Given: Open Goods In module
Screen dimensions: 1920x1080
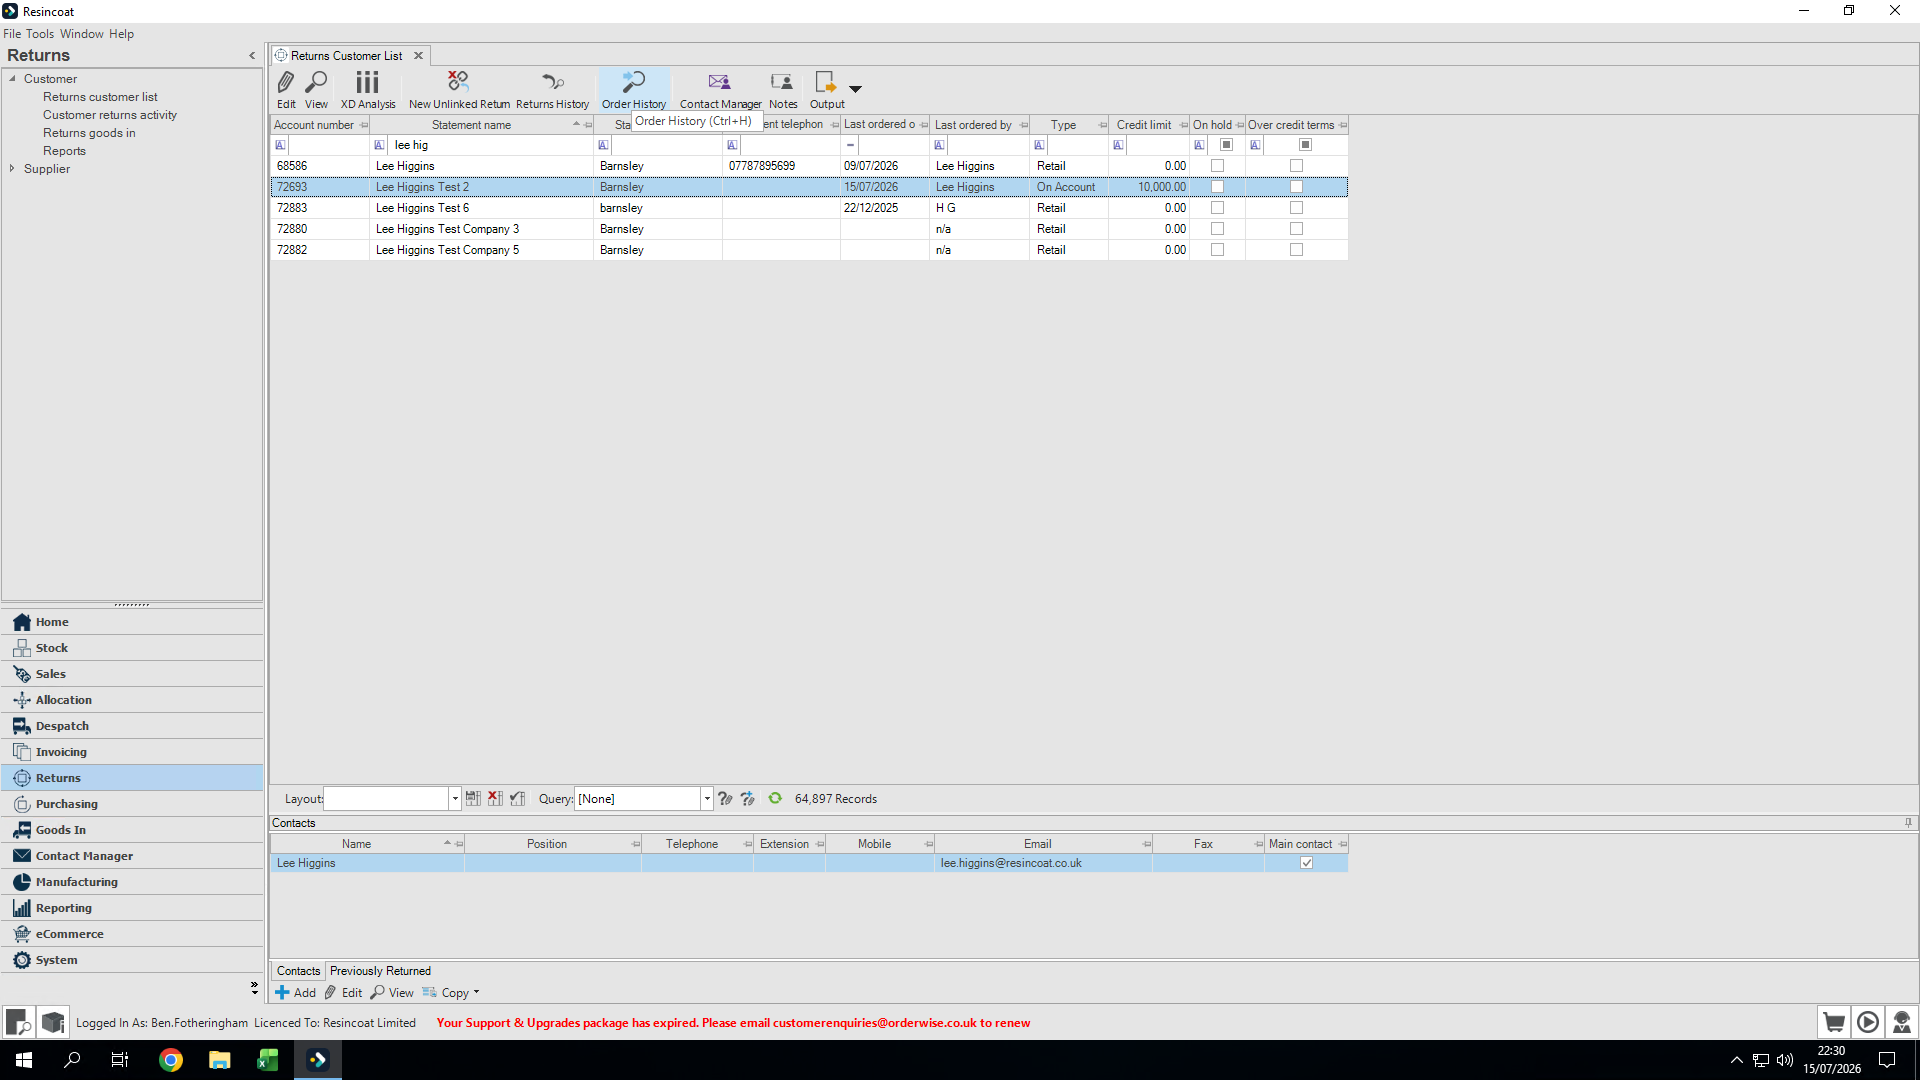Looking at the screenshot, I should [x=132, y=830].
